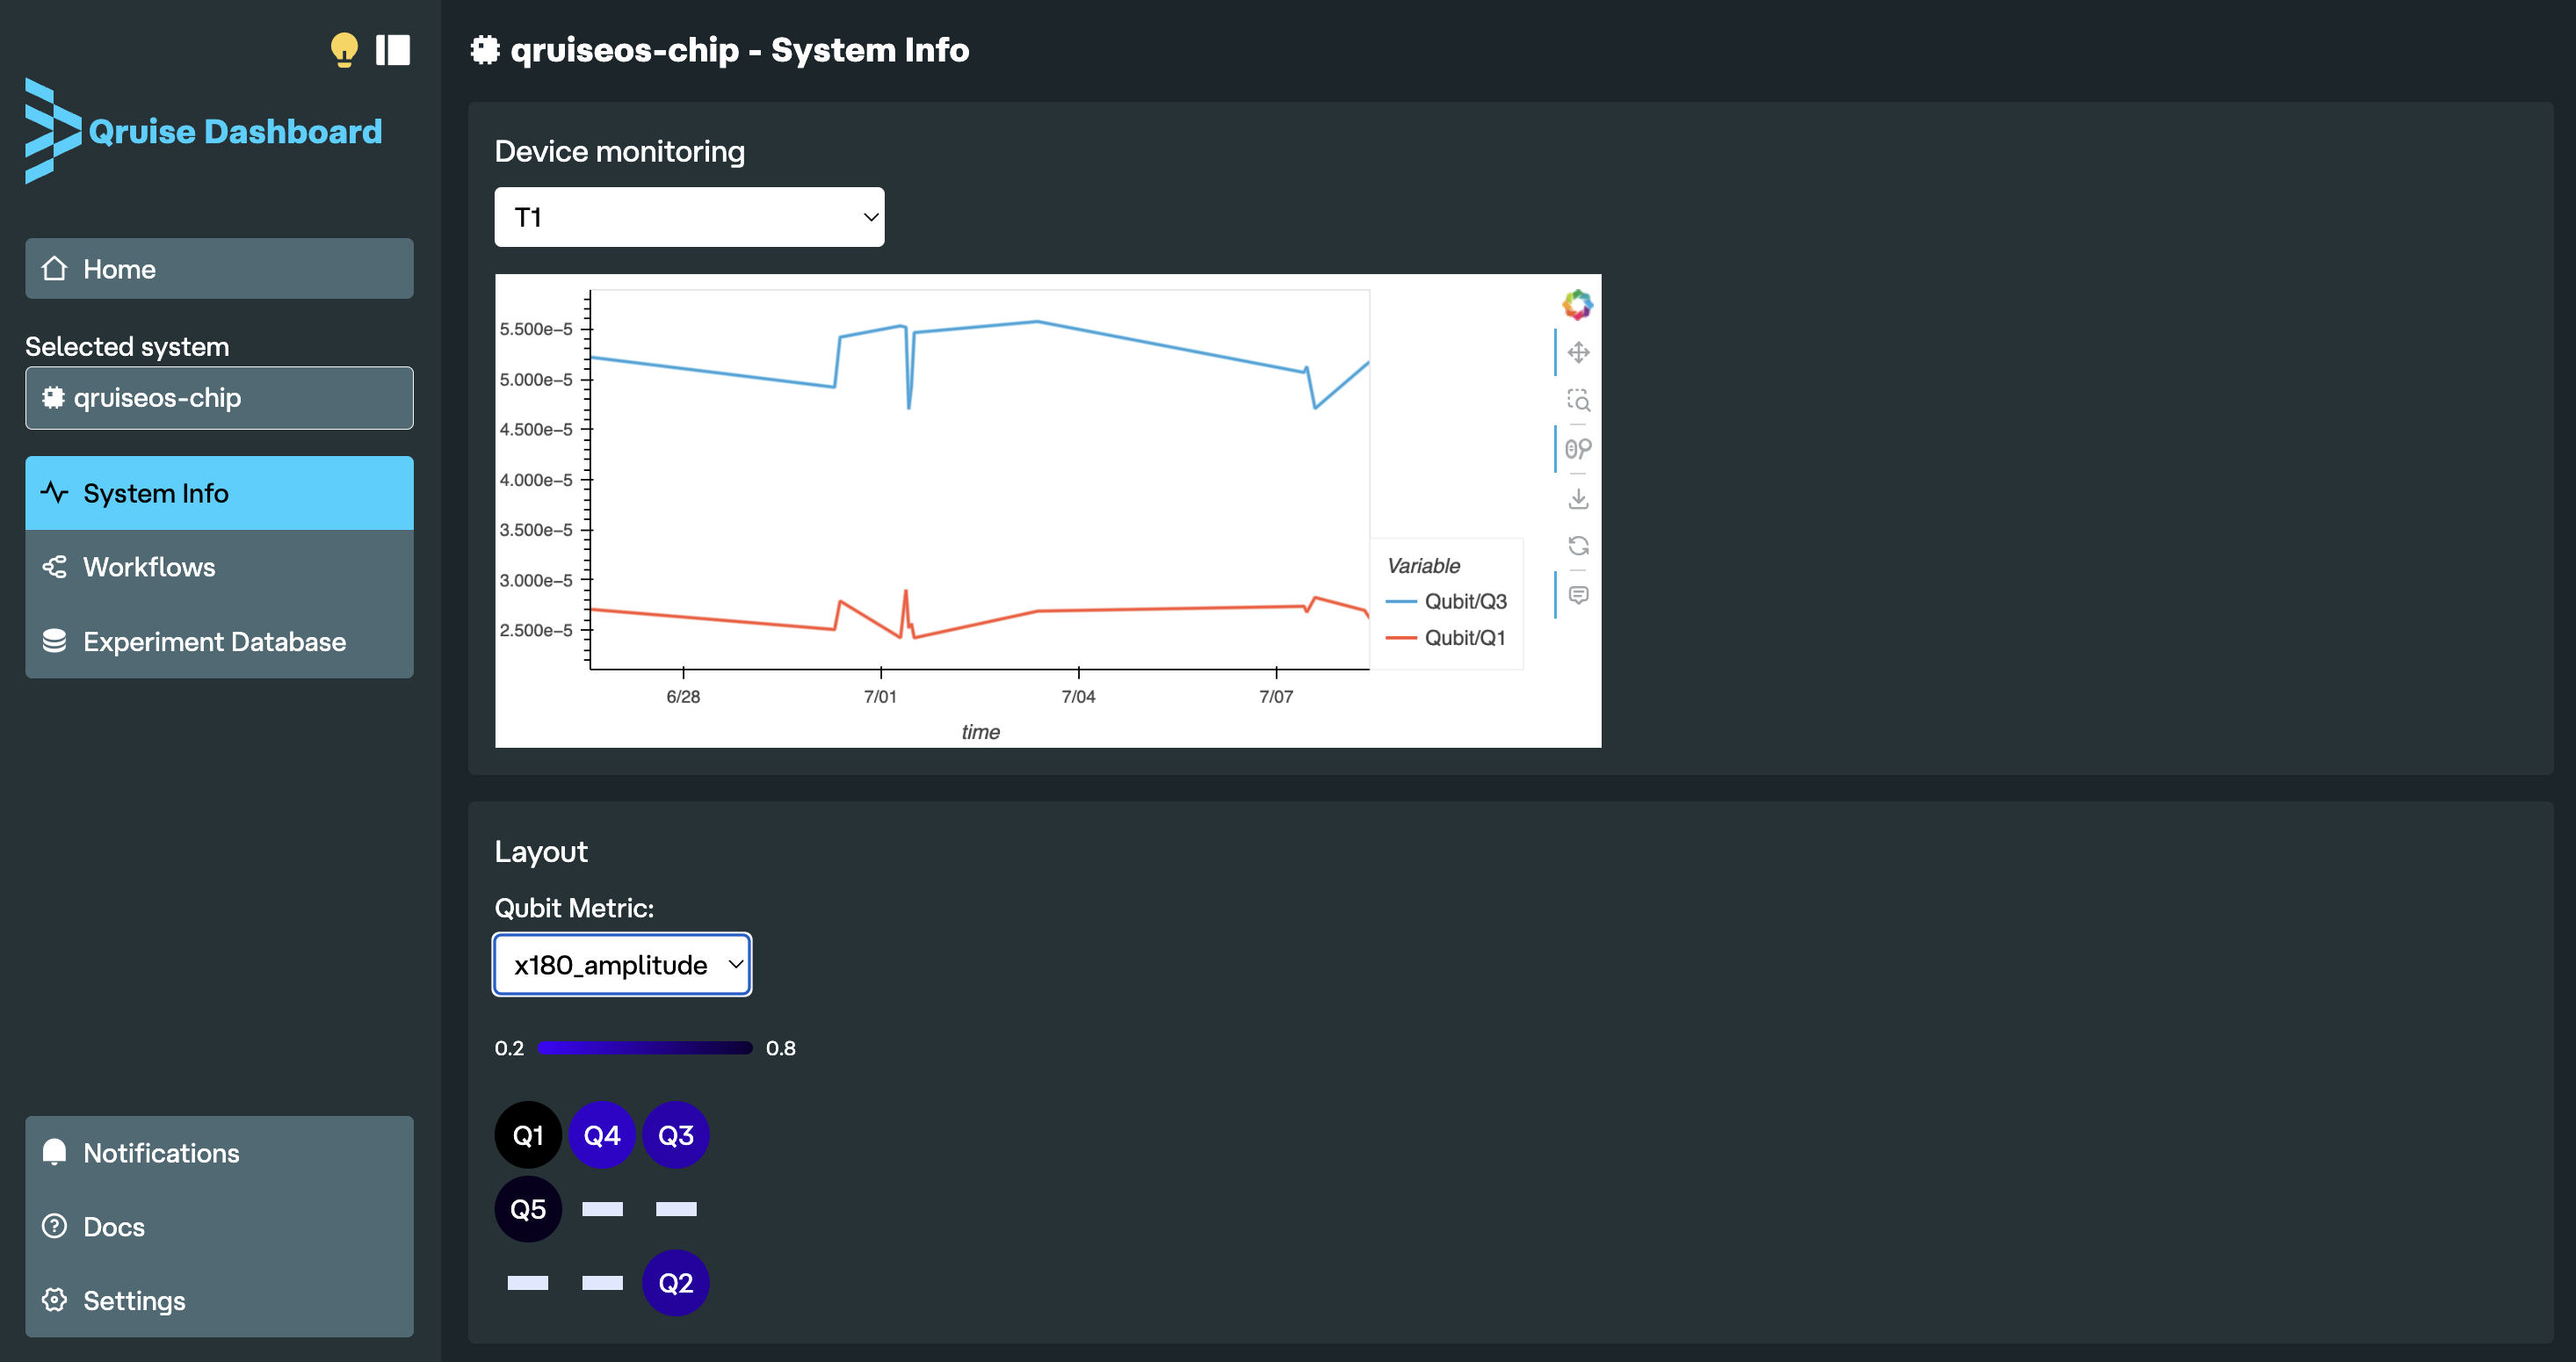
Task: Expand the x180_amplitude metric dropdown
Action: 622,965
